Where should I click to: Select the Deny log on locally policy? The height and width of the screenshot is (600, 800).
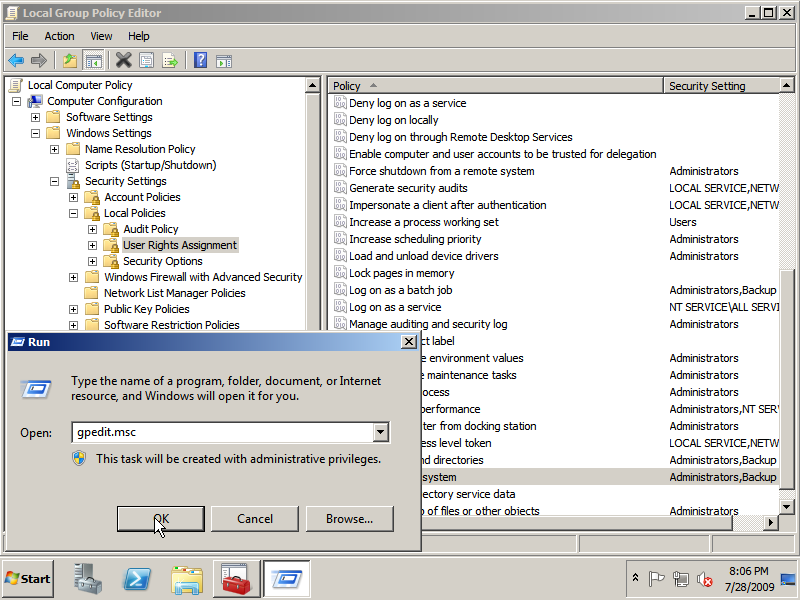pos(393,120)
